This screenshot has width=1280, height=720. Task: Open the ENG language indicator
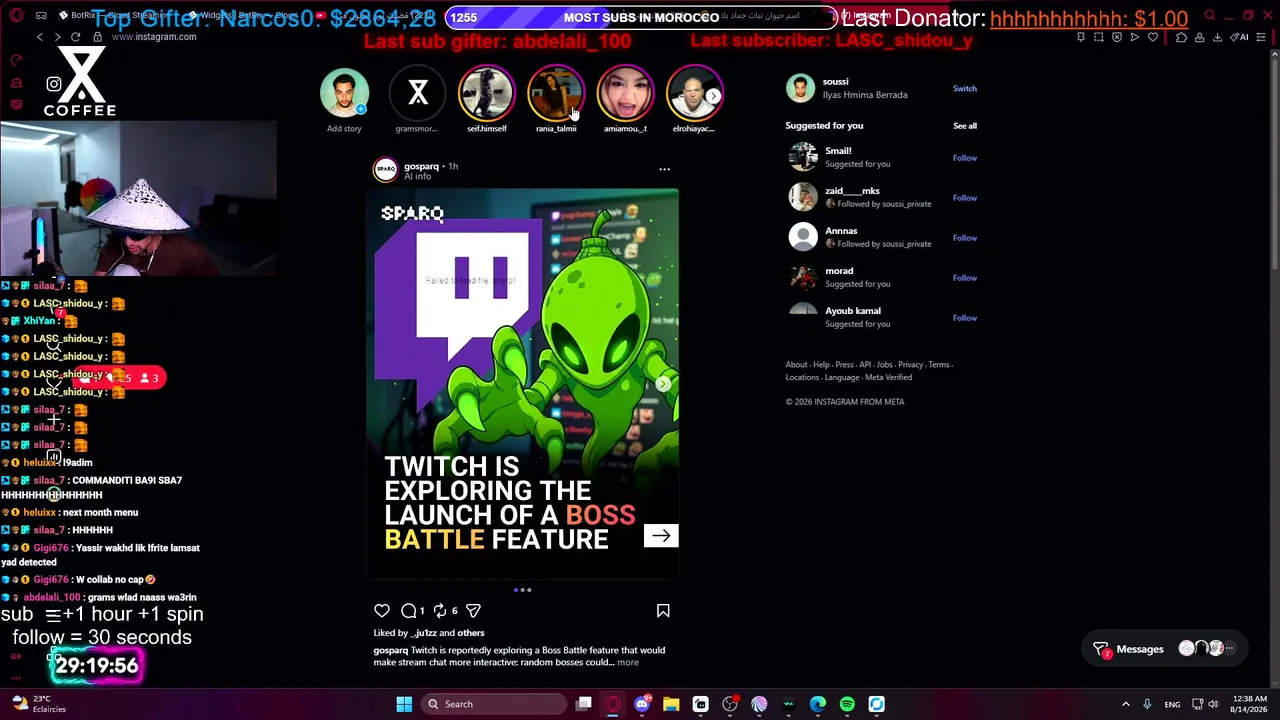(x=1172, y=704)
